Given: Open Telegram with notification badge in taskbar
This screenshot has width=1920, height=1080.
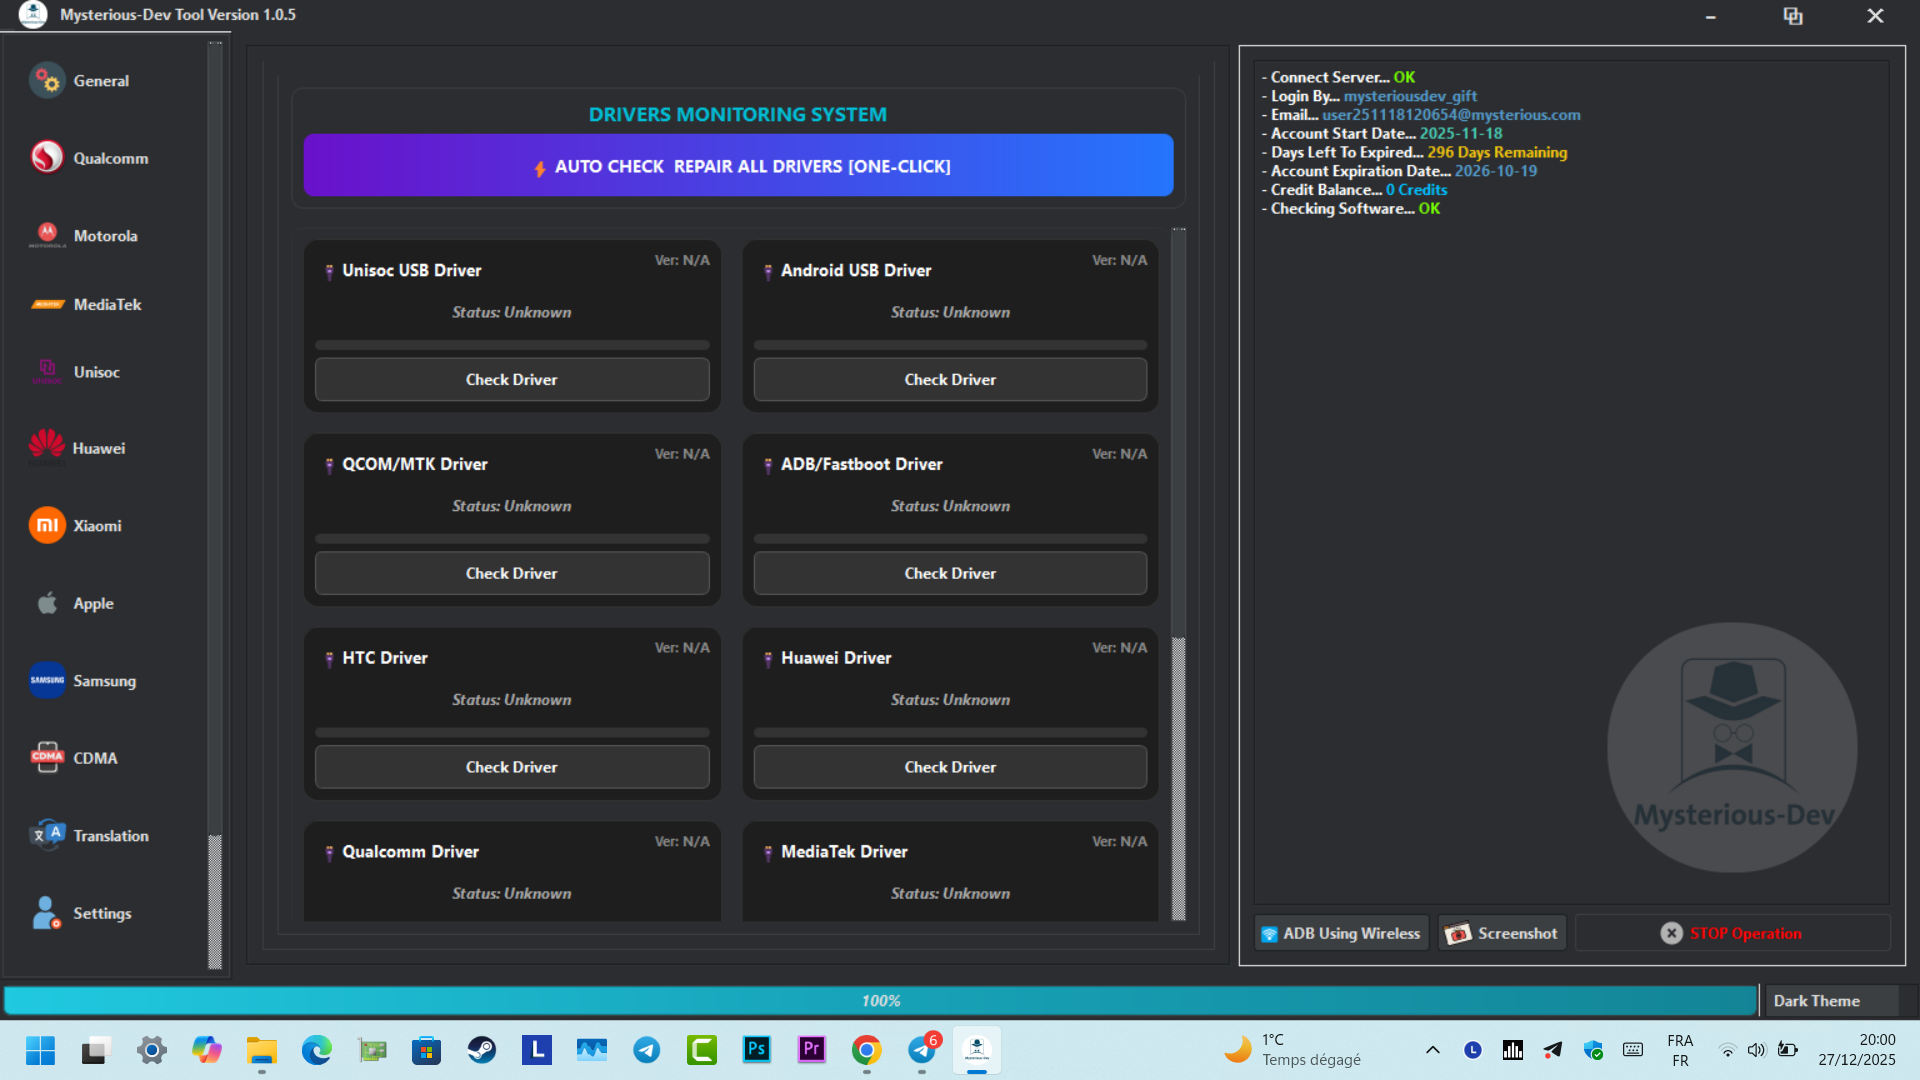Looking at the screenshot, I should (922, 1050).
